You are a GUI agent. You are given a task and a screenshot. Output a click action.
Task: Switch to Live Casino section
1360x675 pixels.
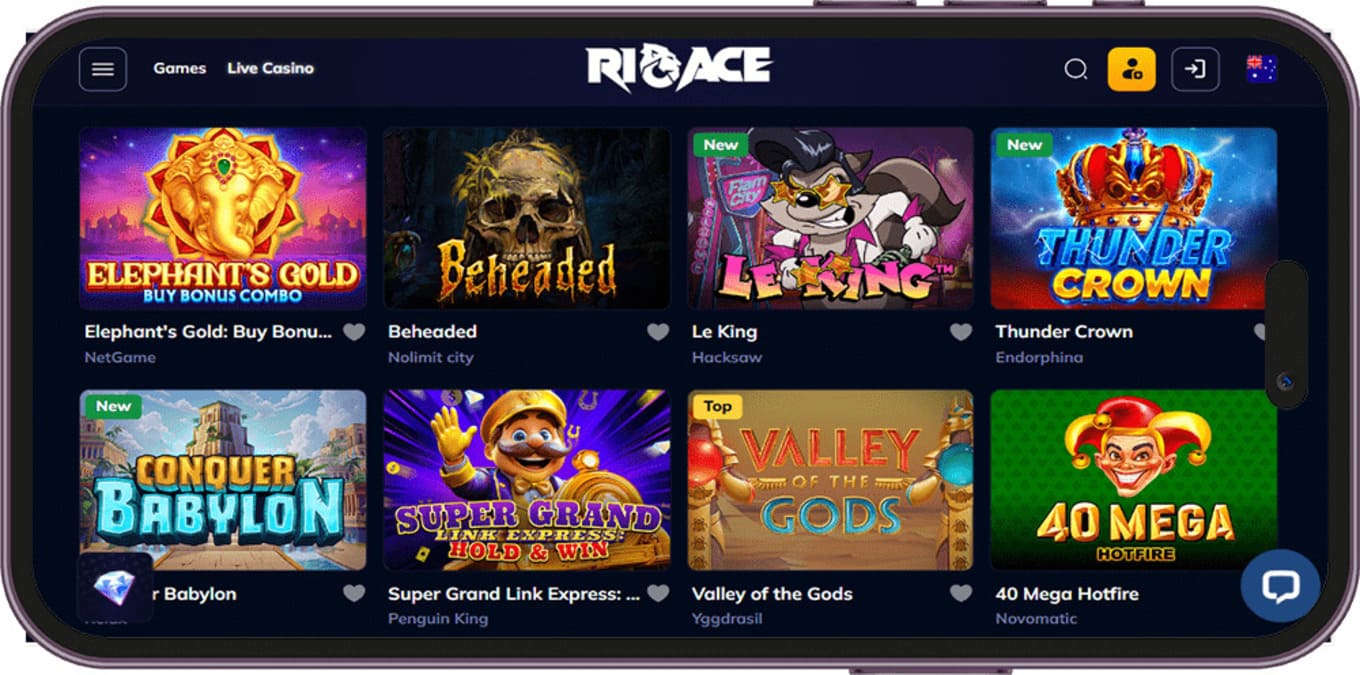coord(270,68)
